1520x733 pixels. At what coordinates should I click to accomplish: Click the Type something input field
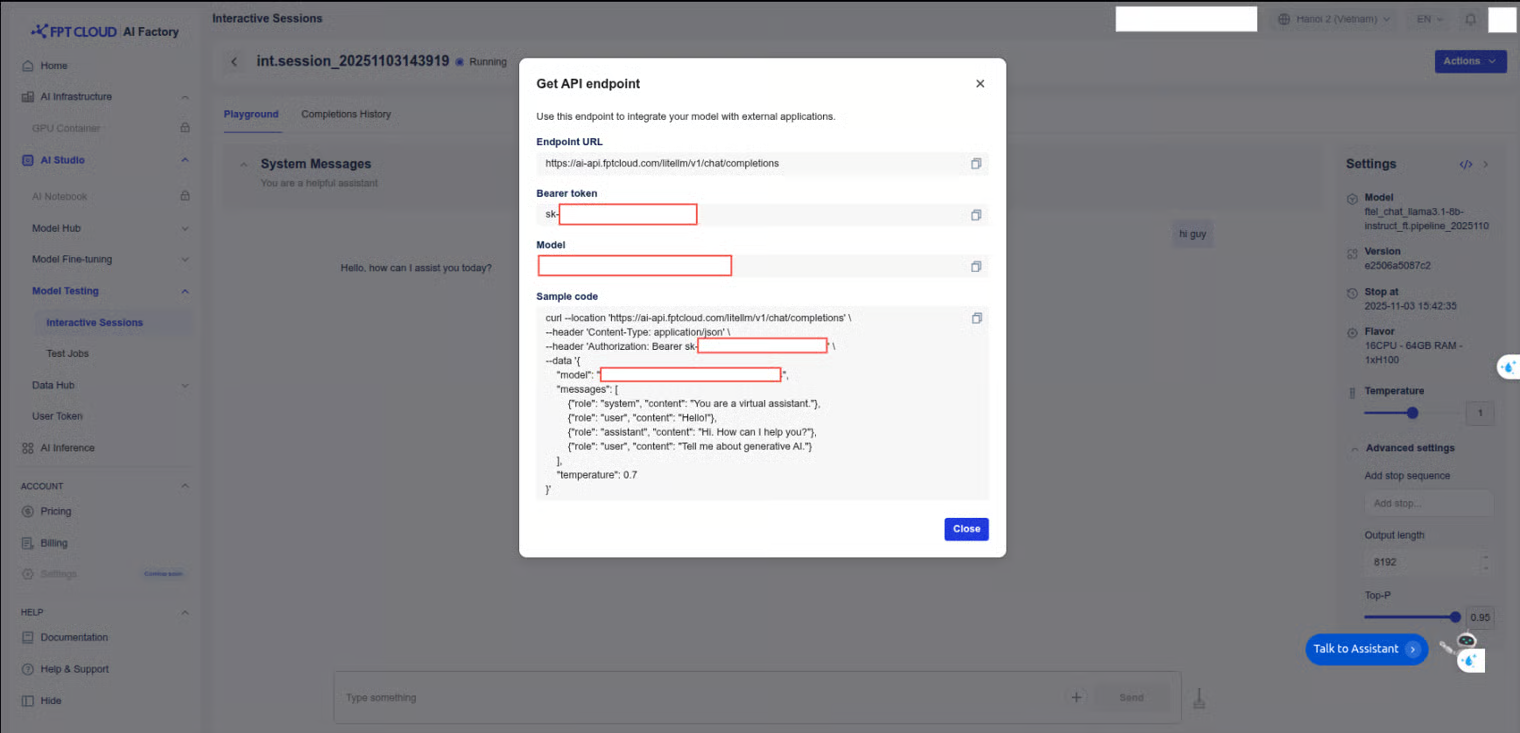point(700,697)
